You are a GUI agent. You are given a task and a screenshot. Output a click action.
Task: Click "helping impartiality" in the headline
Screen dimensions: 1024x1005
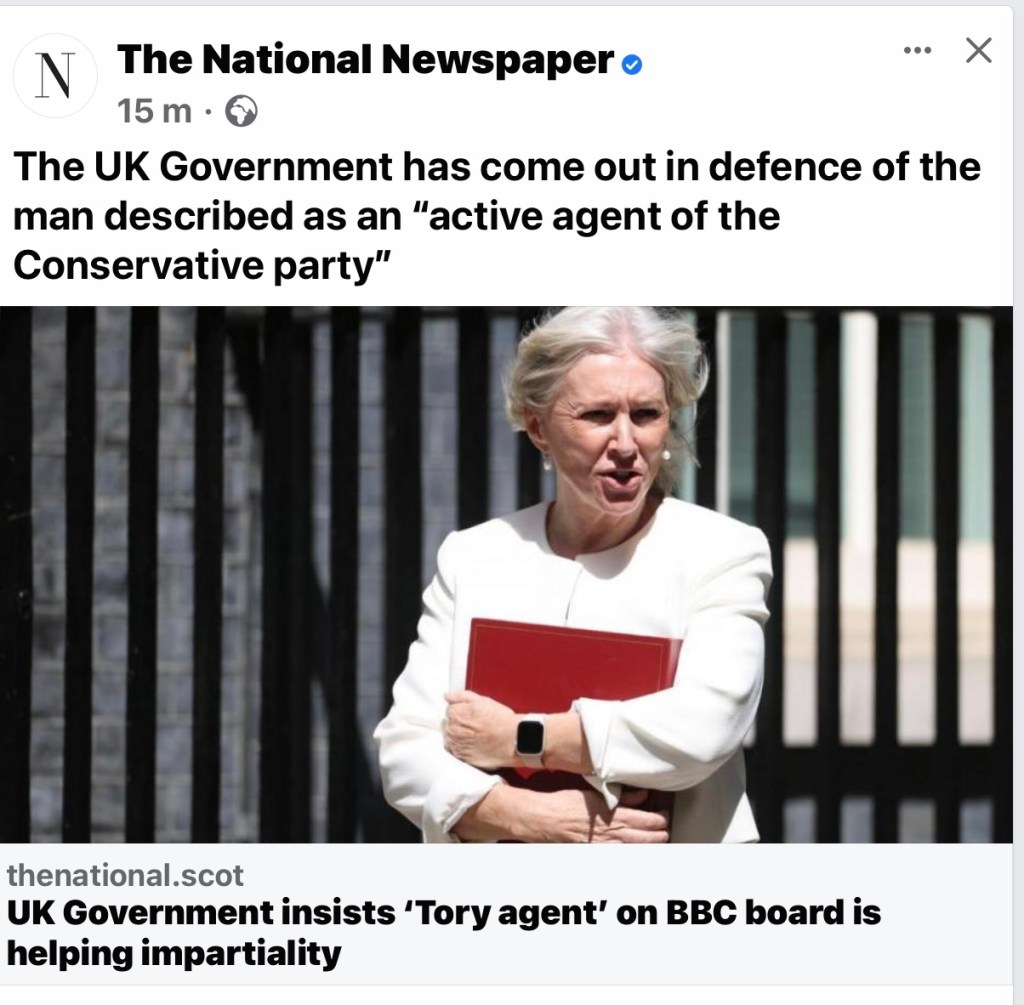pos(174,953)
